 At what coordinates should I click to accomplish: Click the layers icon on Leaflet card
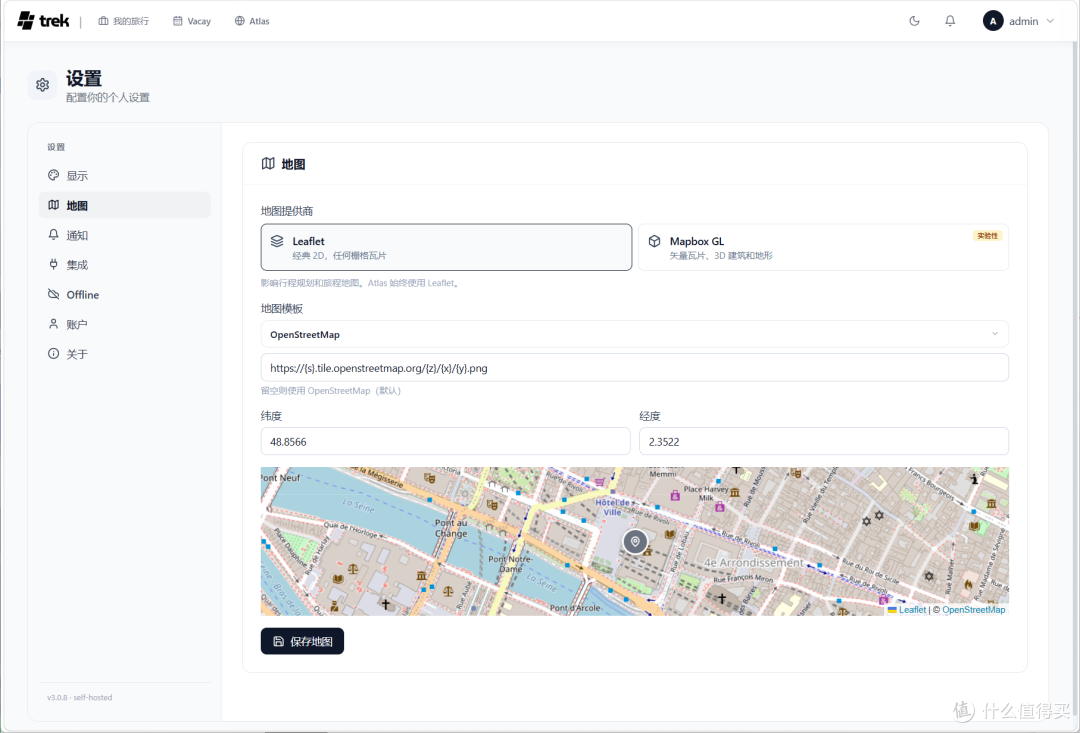click(277, 241)
